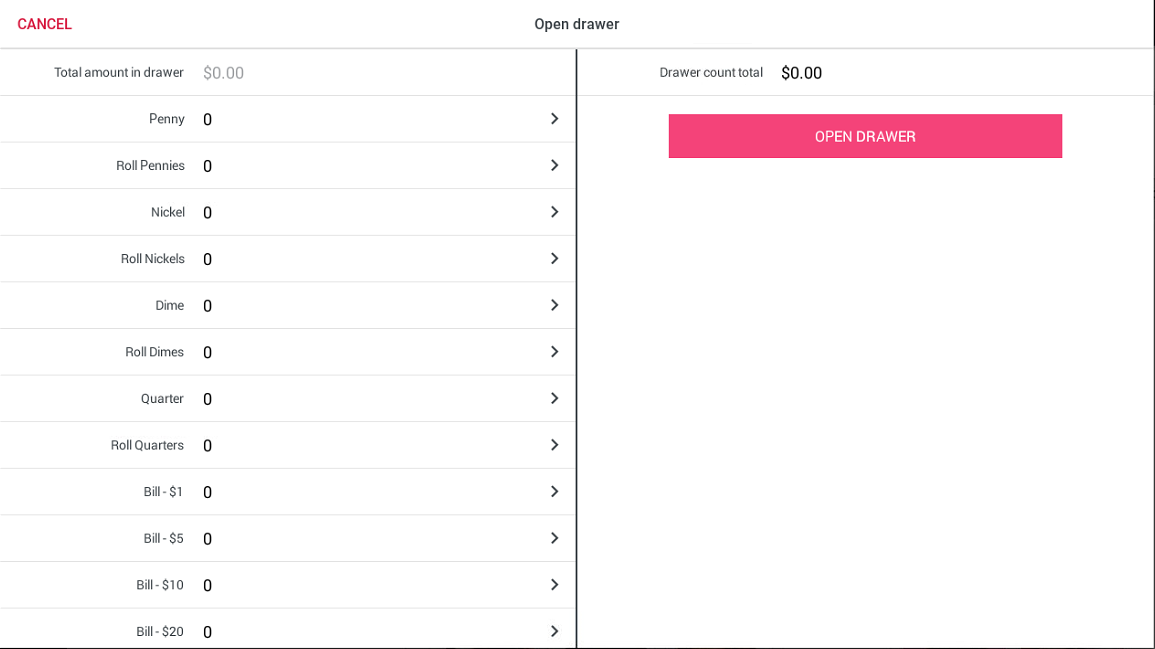This screenshot has width=1155, height=649.
Task: Expand the Bill - $10 chevron
Action: click(554, 585)
